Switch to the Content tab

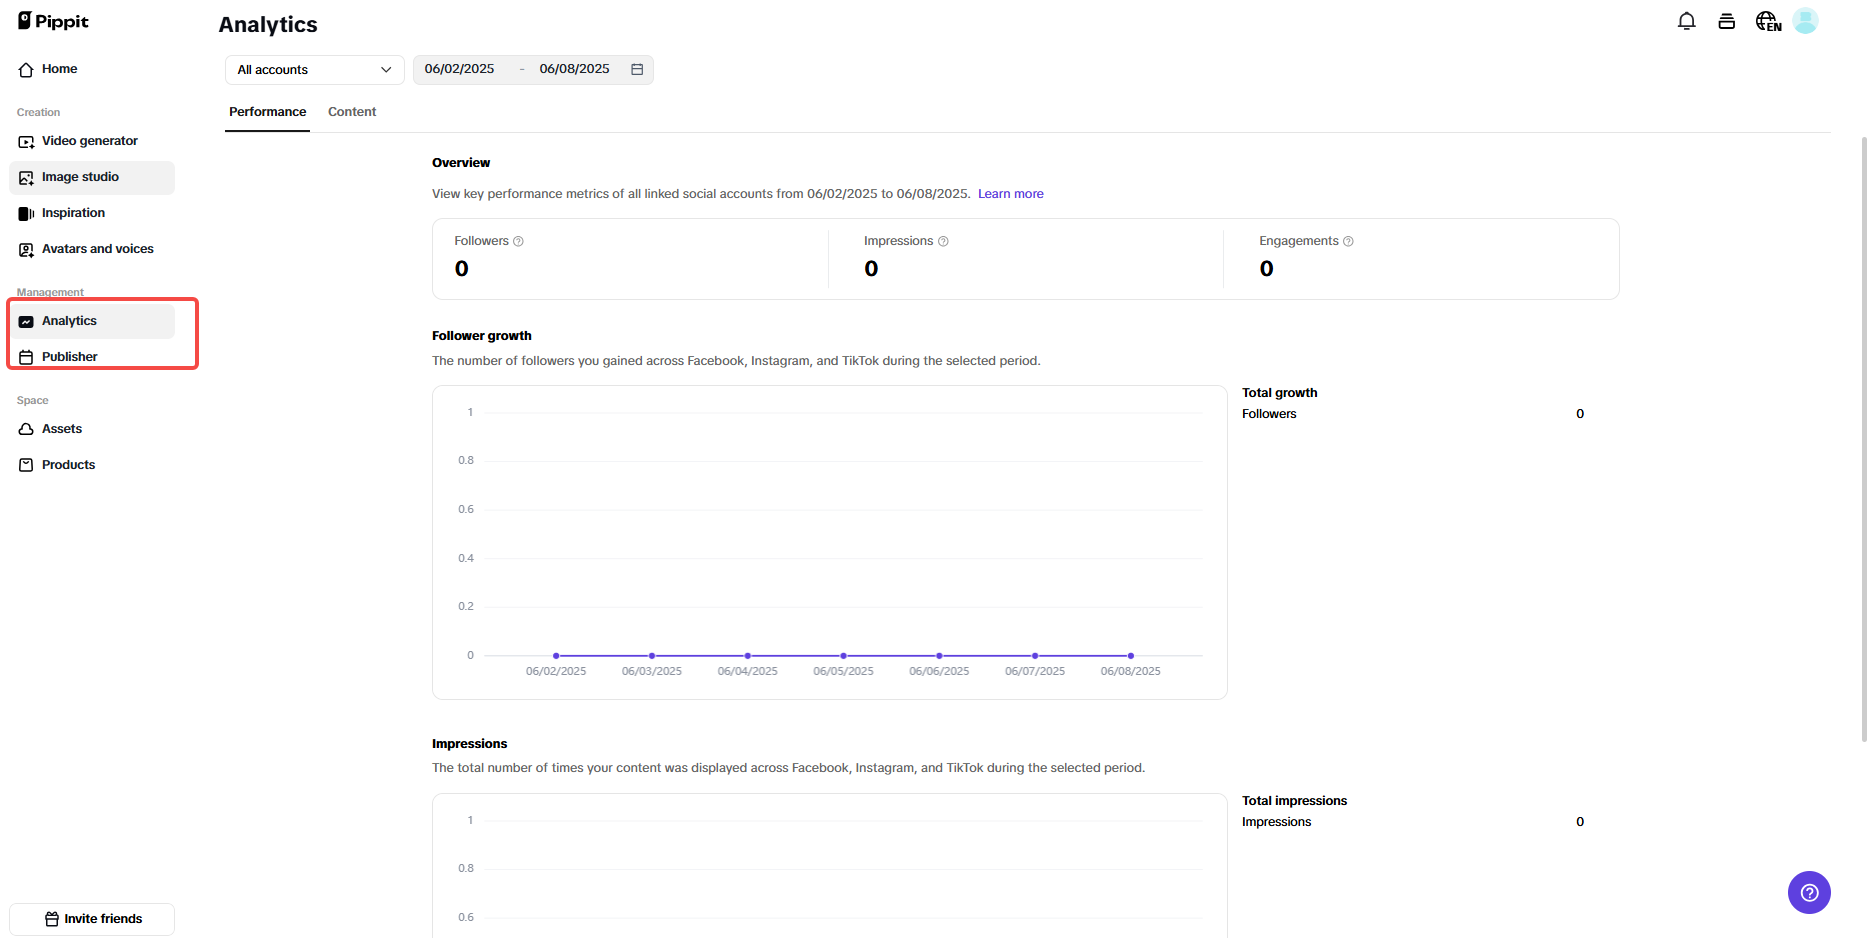tap(352, 112)
